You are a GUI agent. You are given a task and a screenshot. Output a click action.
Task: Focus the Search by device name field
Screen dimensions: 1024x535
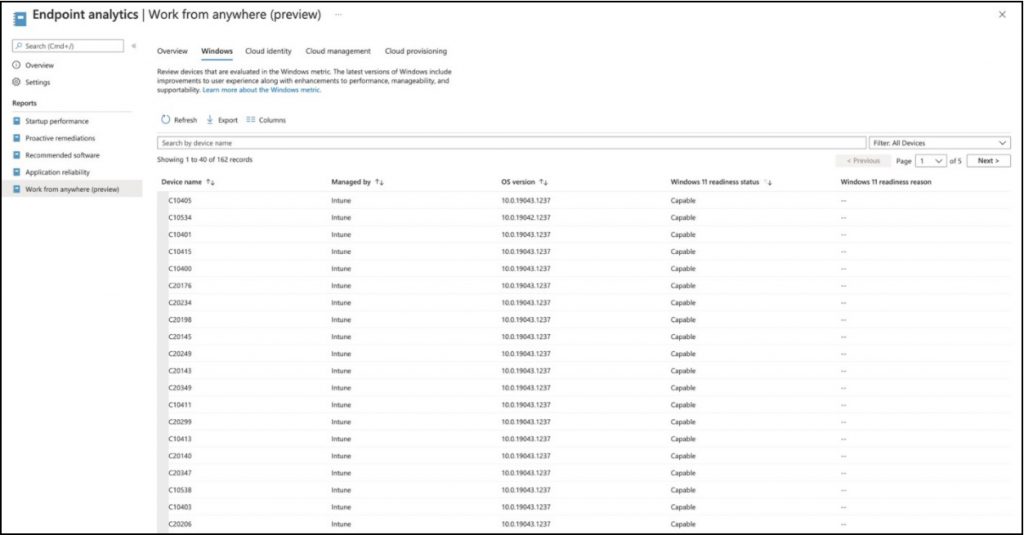511,143
